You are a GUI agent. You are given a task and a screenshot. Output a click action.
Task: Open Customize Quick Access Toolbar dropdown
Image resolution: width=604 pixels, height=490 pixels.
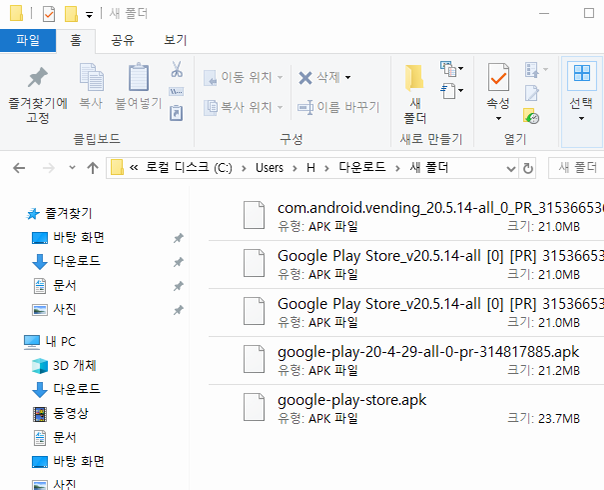[89, 15]
